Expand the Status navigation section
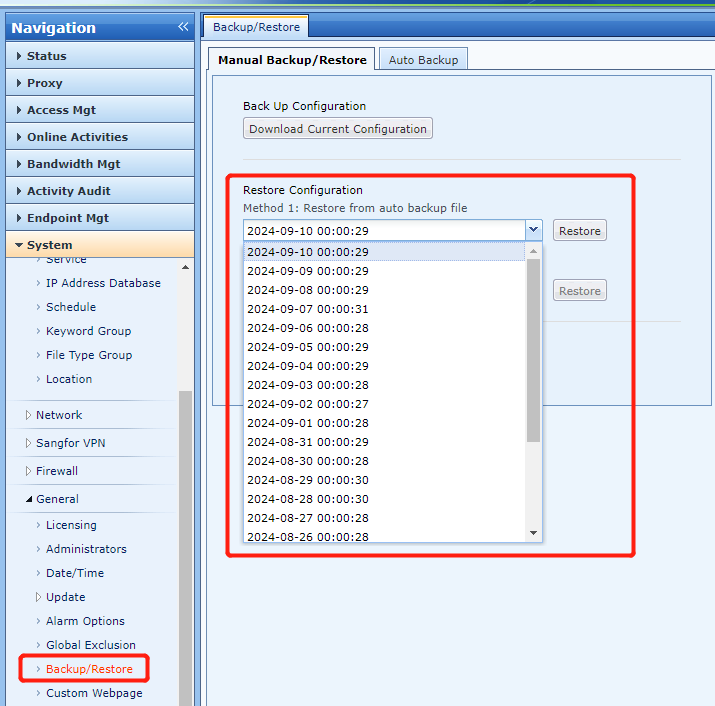 [x=100, y=56]
